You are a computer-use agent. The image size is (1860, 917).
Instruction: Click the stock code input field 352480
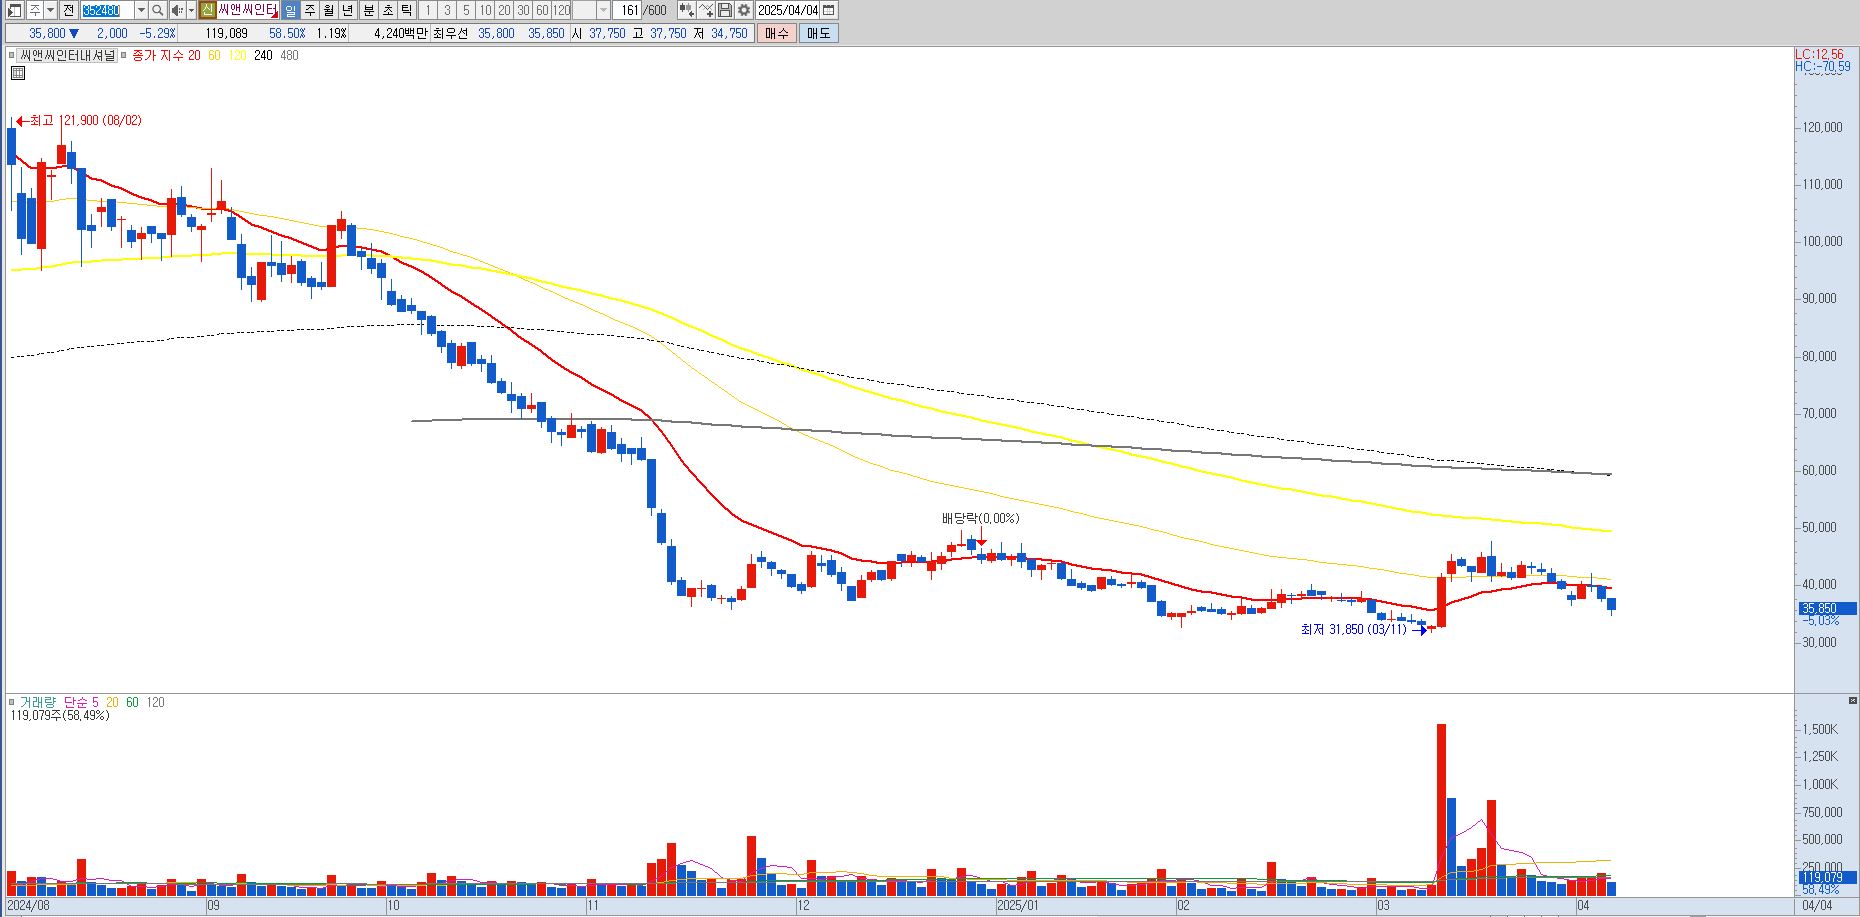click(107, 10)
